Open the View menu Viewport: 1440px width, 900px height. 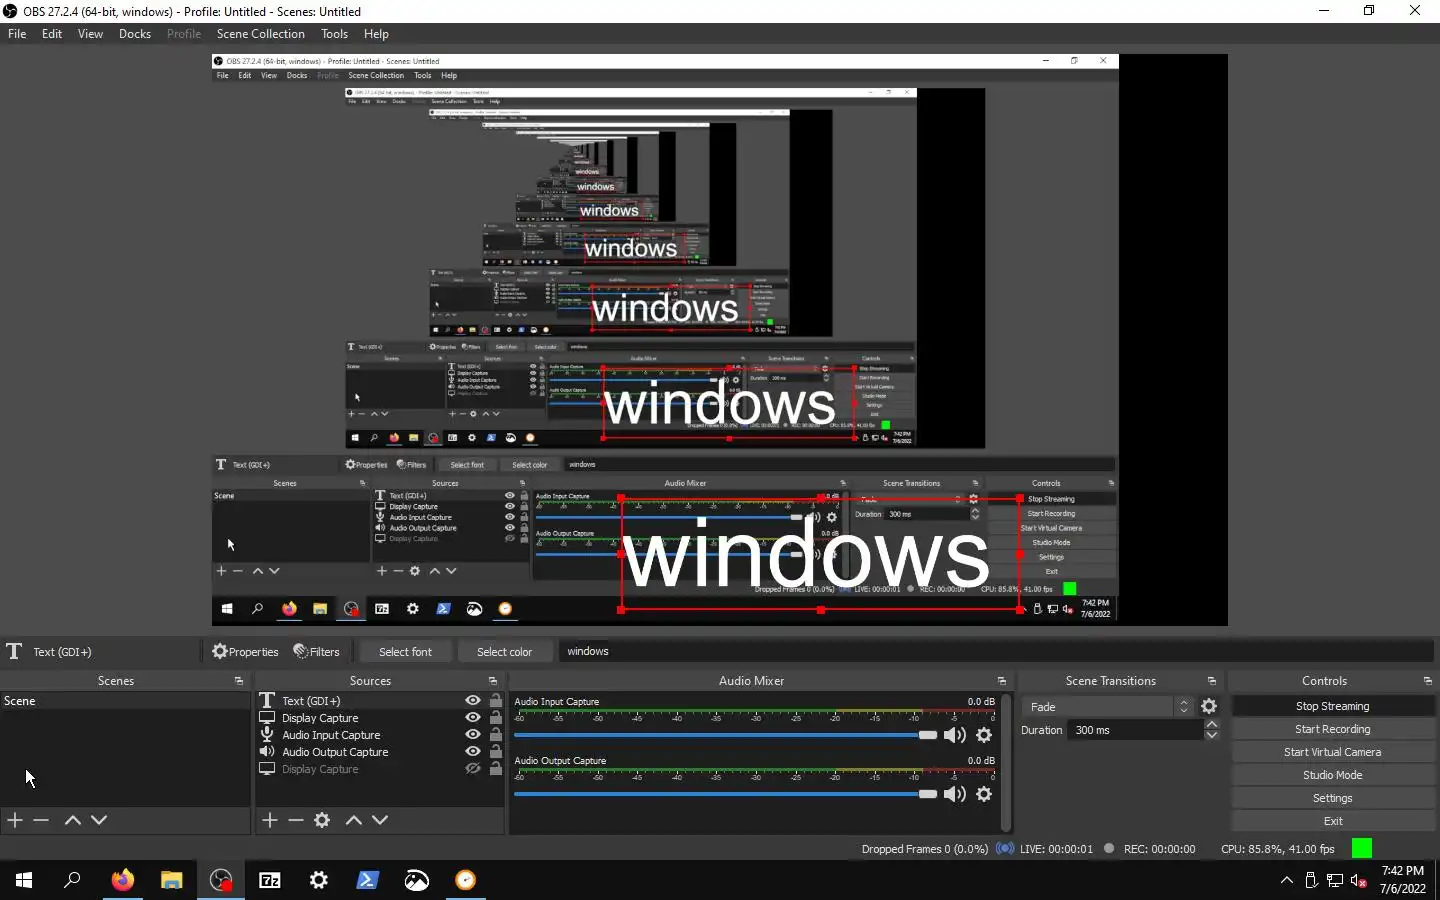coord(90,34)
